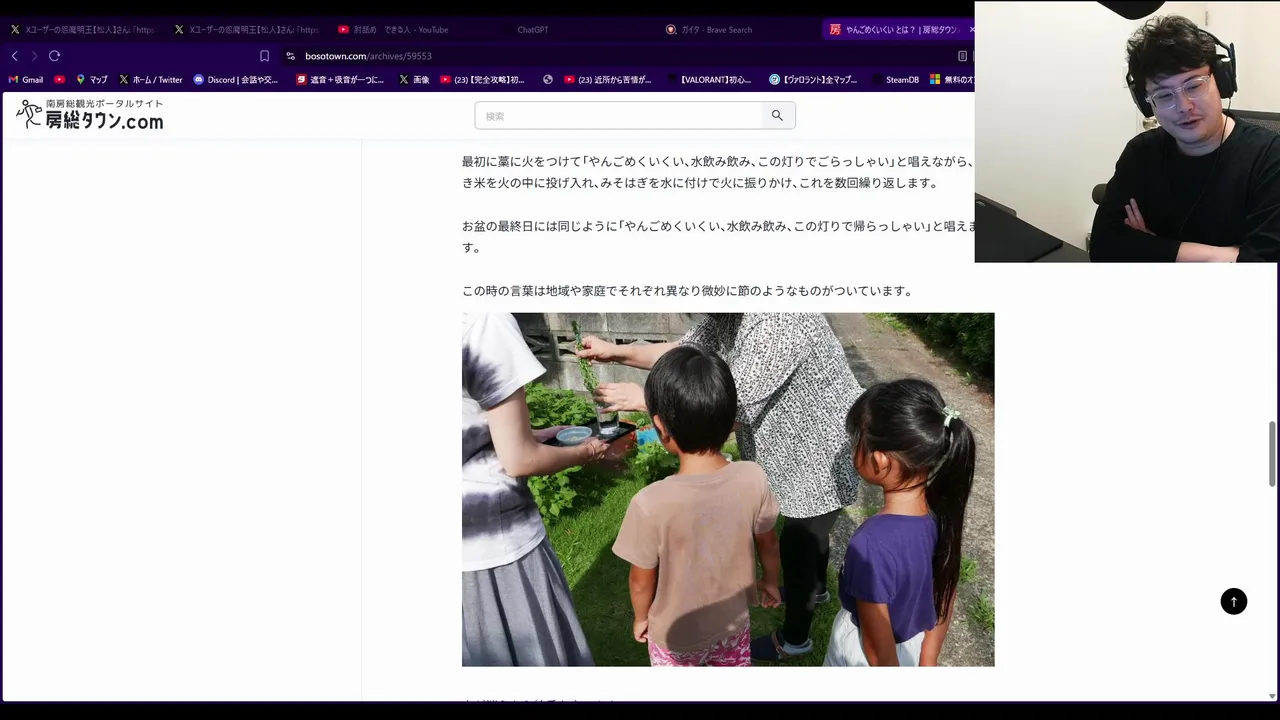This screenshot has width=1280, height=720.
Task: Click the children and herbs photo
Action: coord(728,489)
